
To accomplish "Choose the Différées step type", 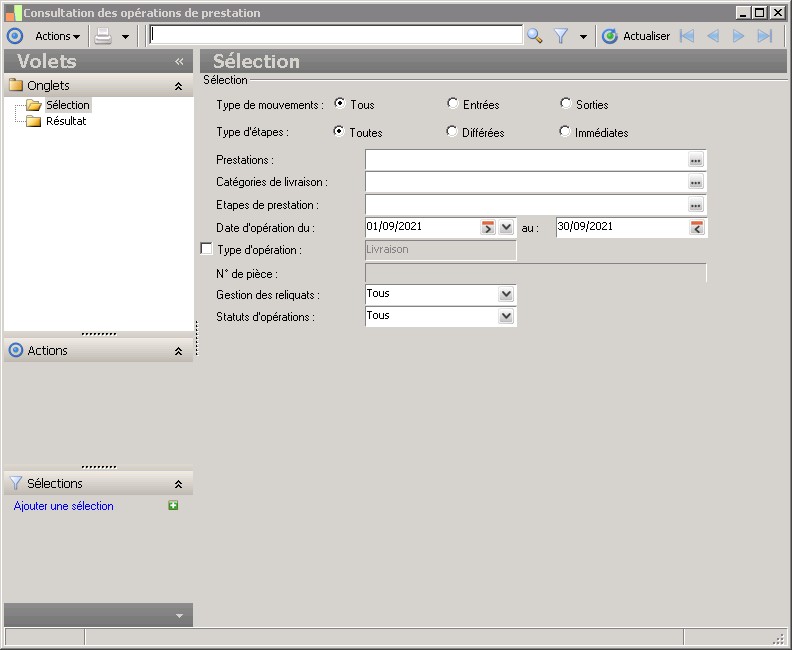I will (453, 132).
